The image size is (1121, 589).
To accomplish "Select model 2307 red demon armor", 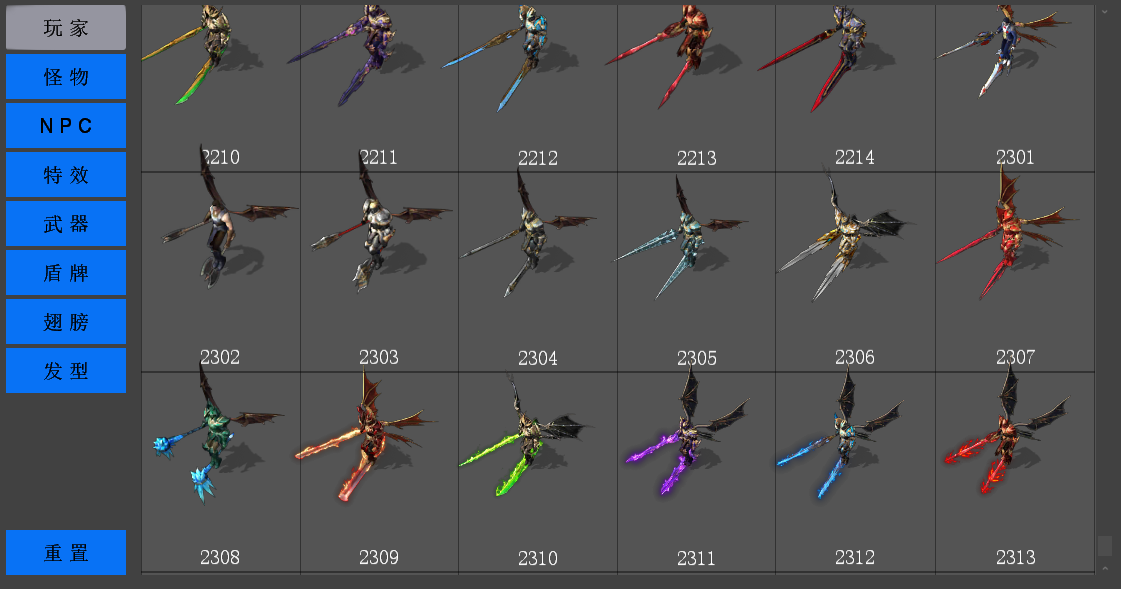I will click(1014, 272).
